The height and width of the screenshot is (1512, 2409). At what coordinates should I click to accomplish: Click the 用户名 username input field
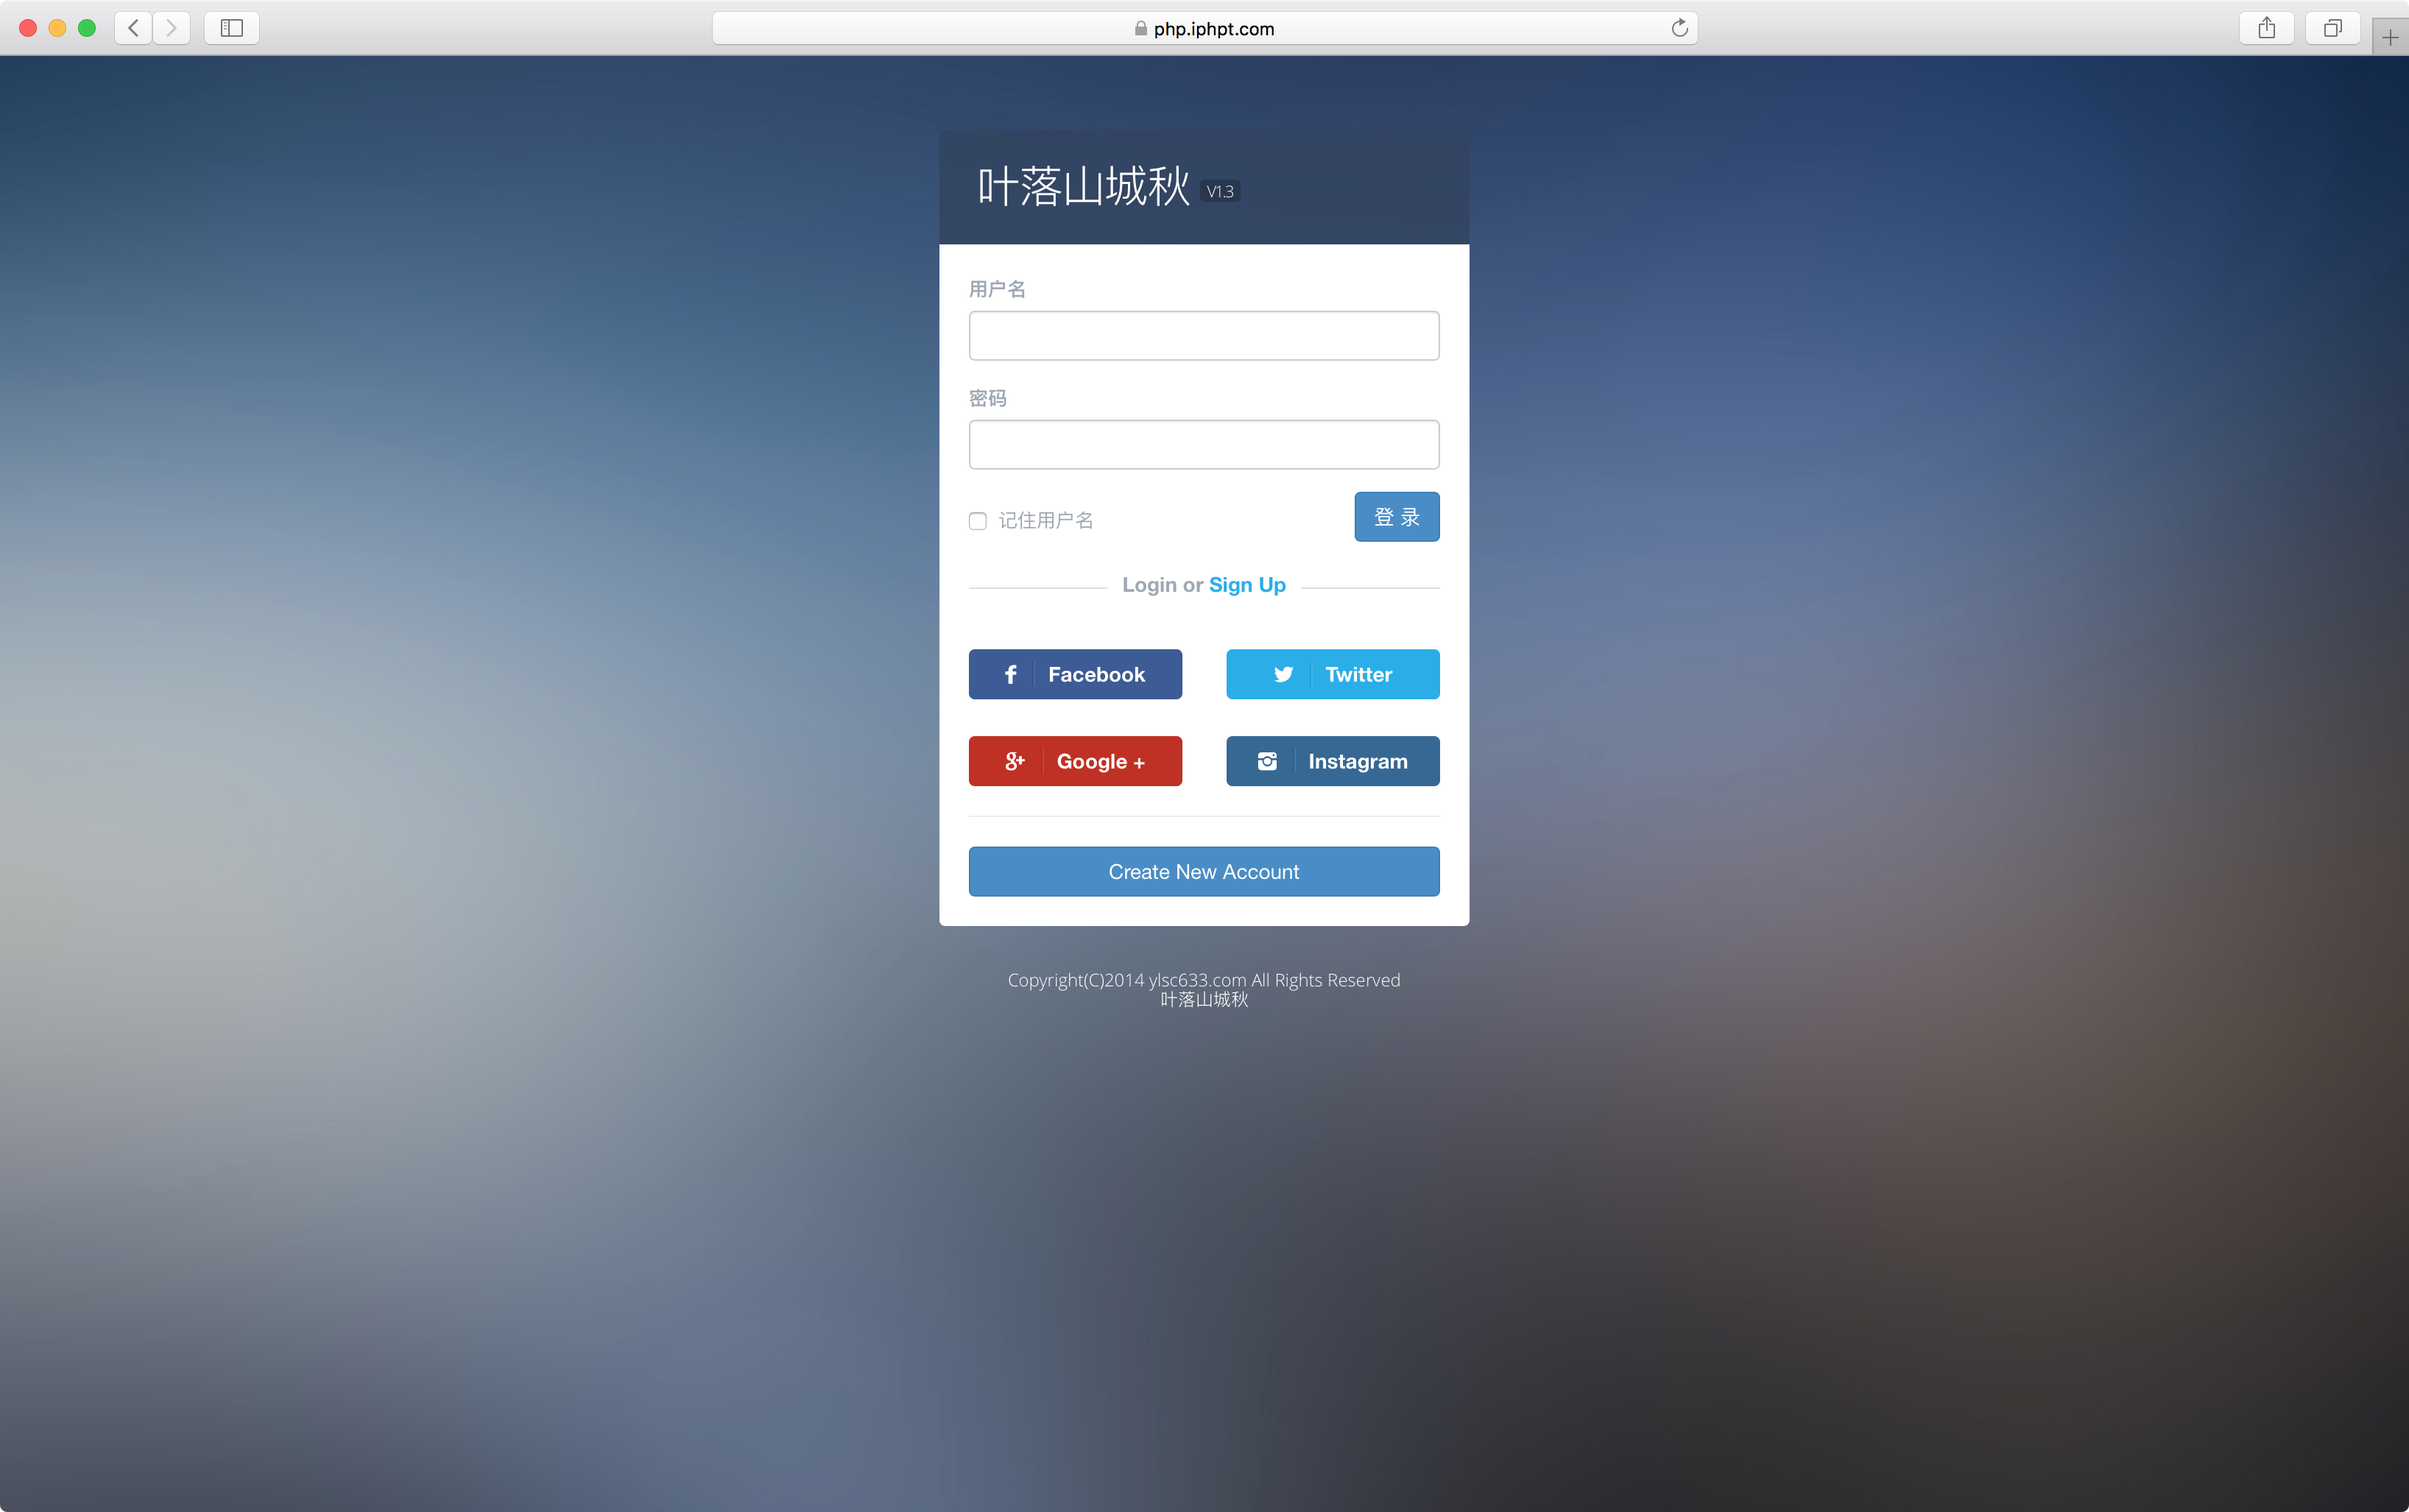pyautogui.click(x=1204, y=334)
